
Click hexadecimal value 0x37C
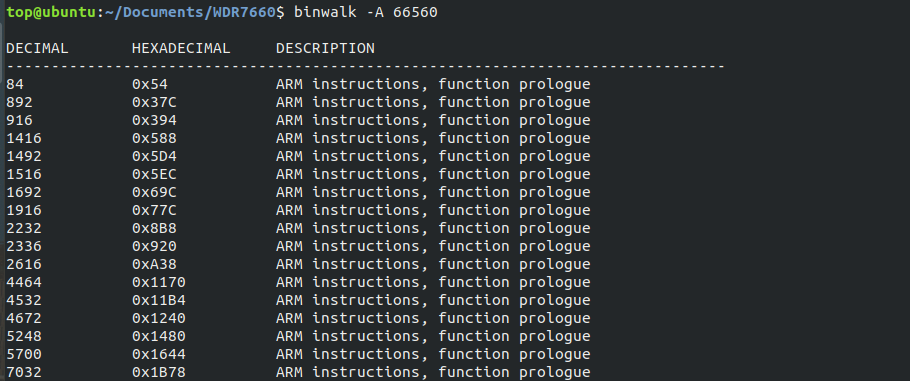[154, 102]
